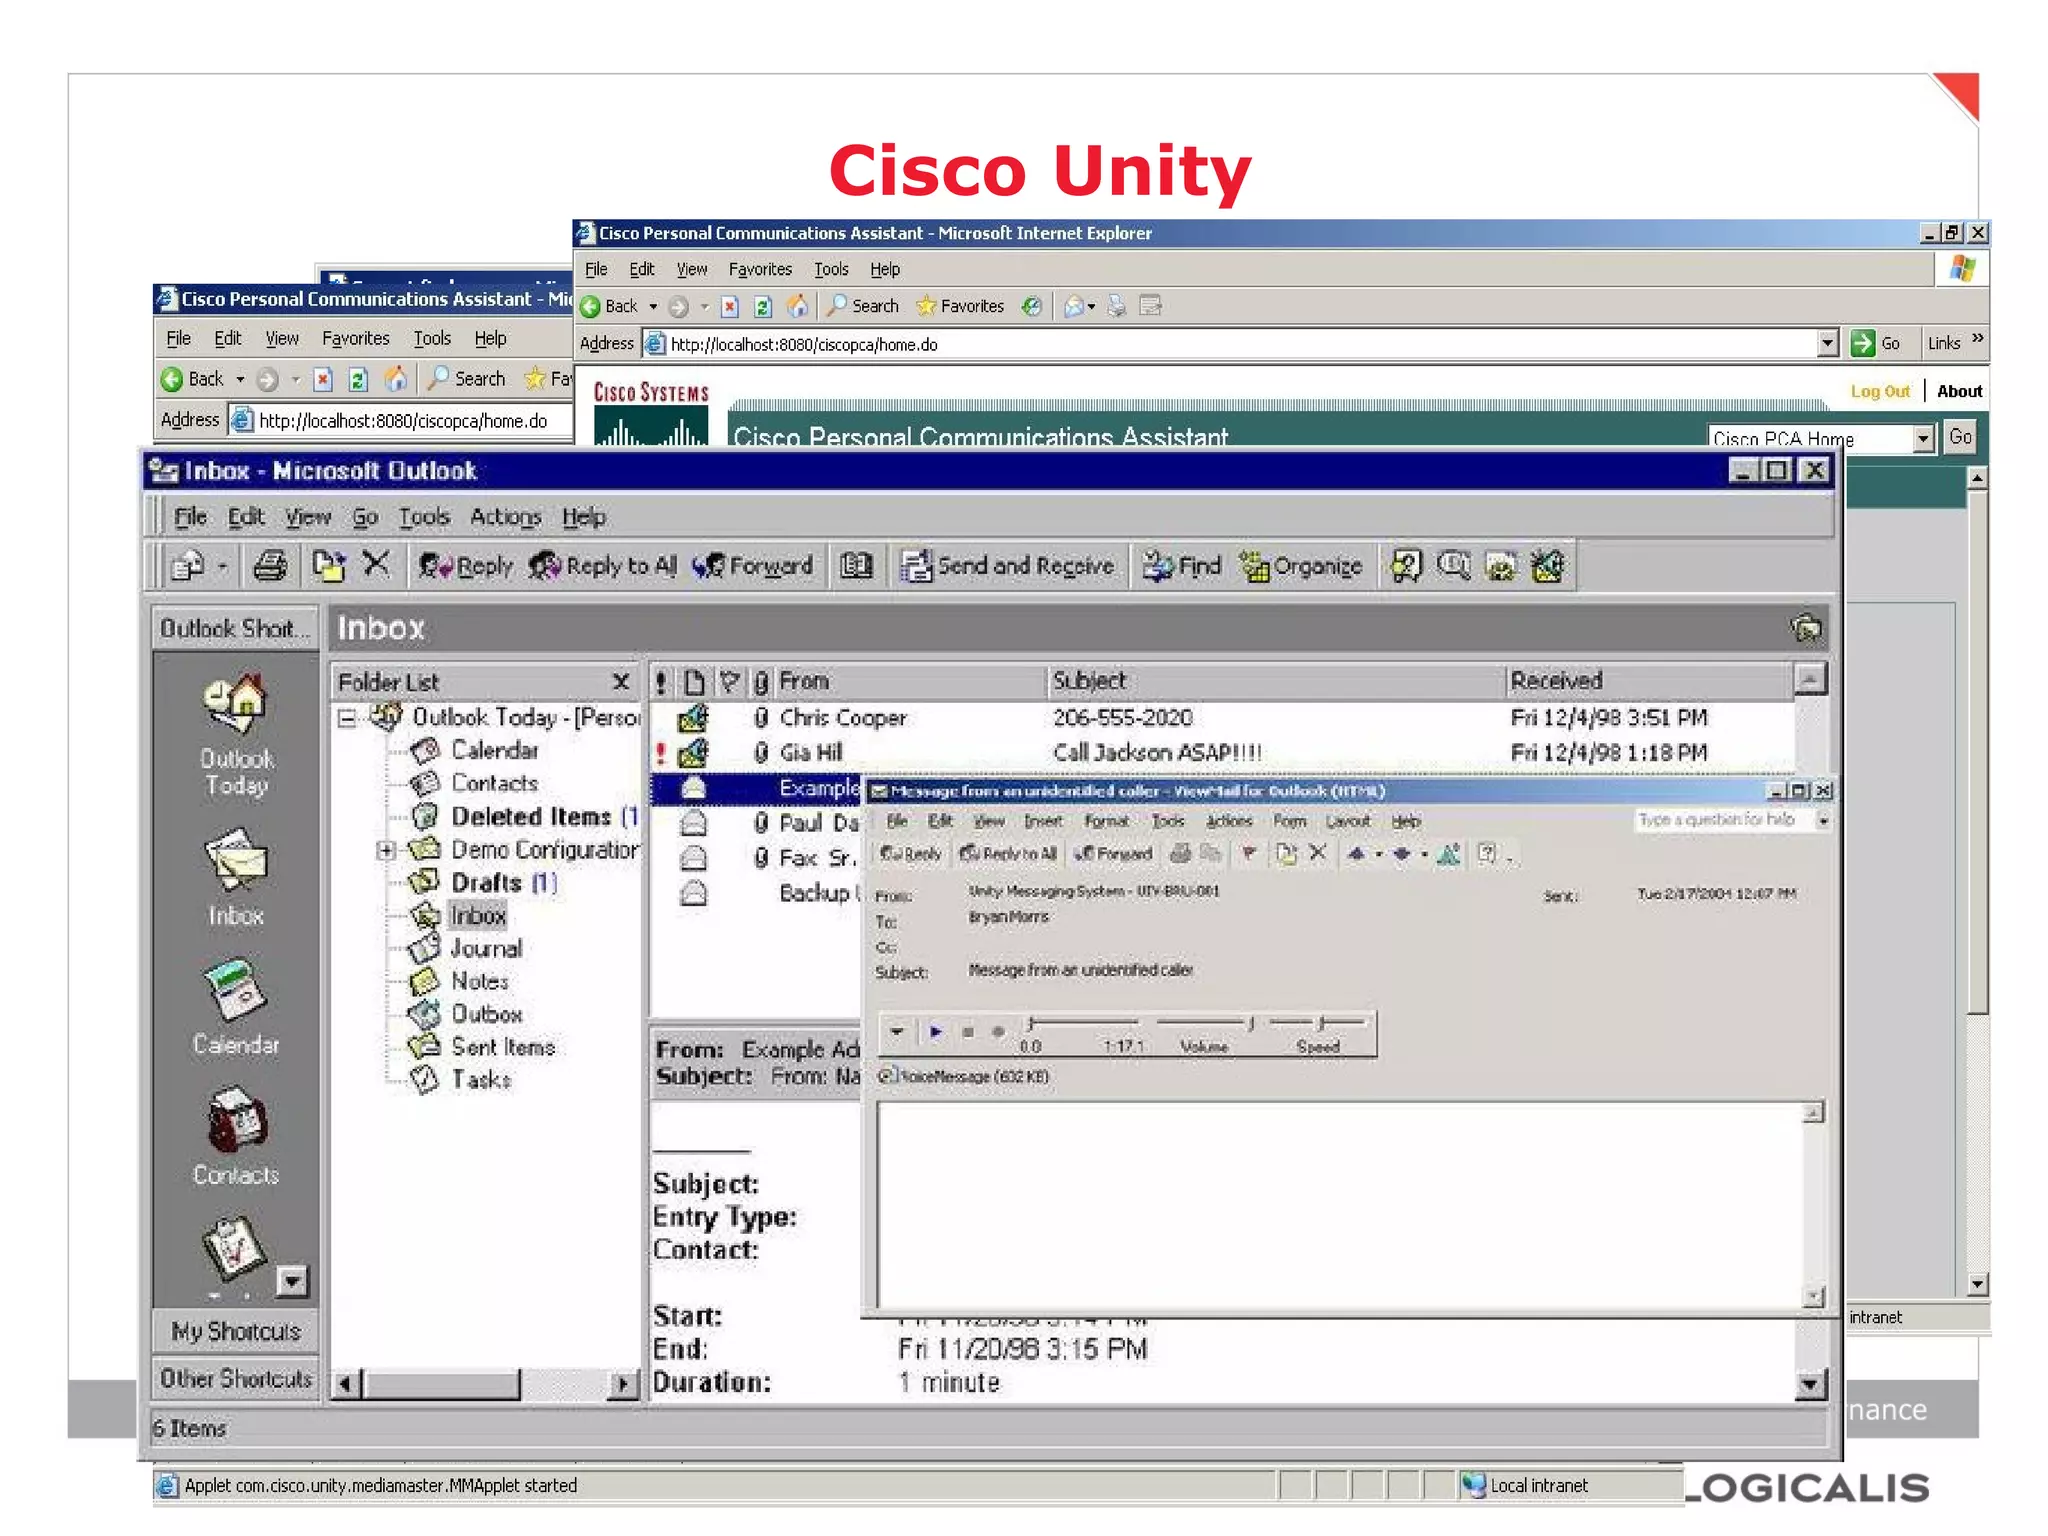Open the IE address bar dropdown
Viewport: 2048px width, 1536px height.
(x=1827, y=343)
